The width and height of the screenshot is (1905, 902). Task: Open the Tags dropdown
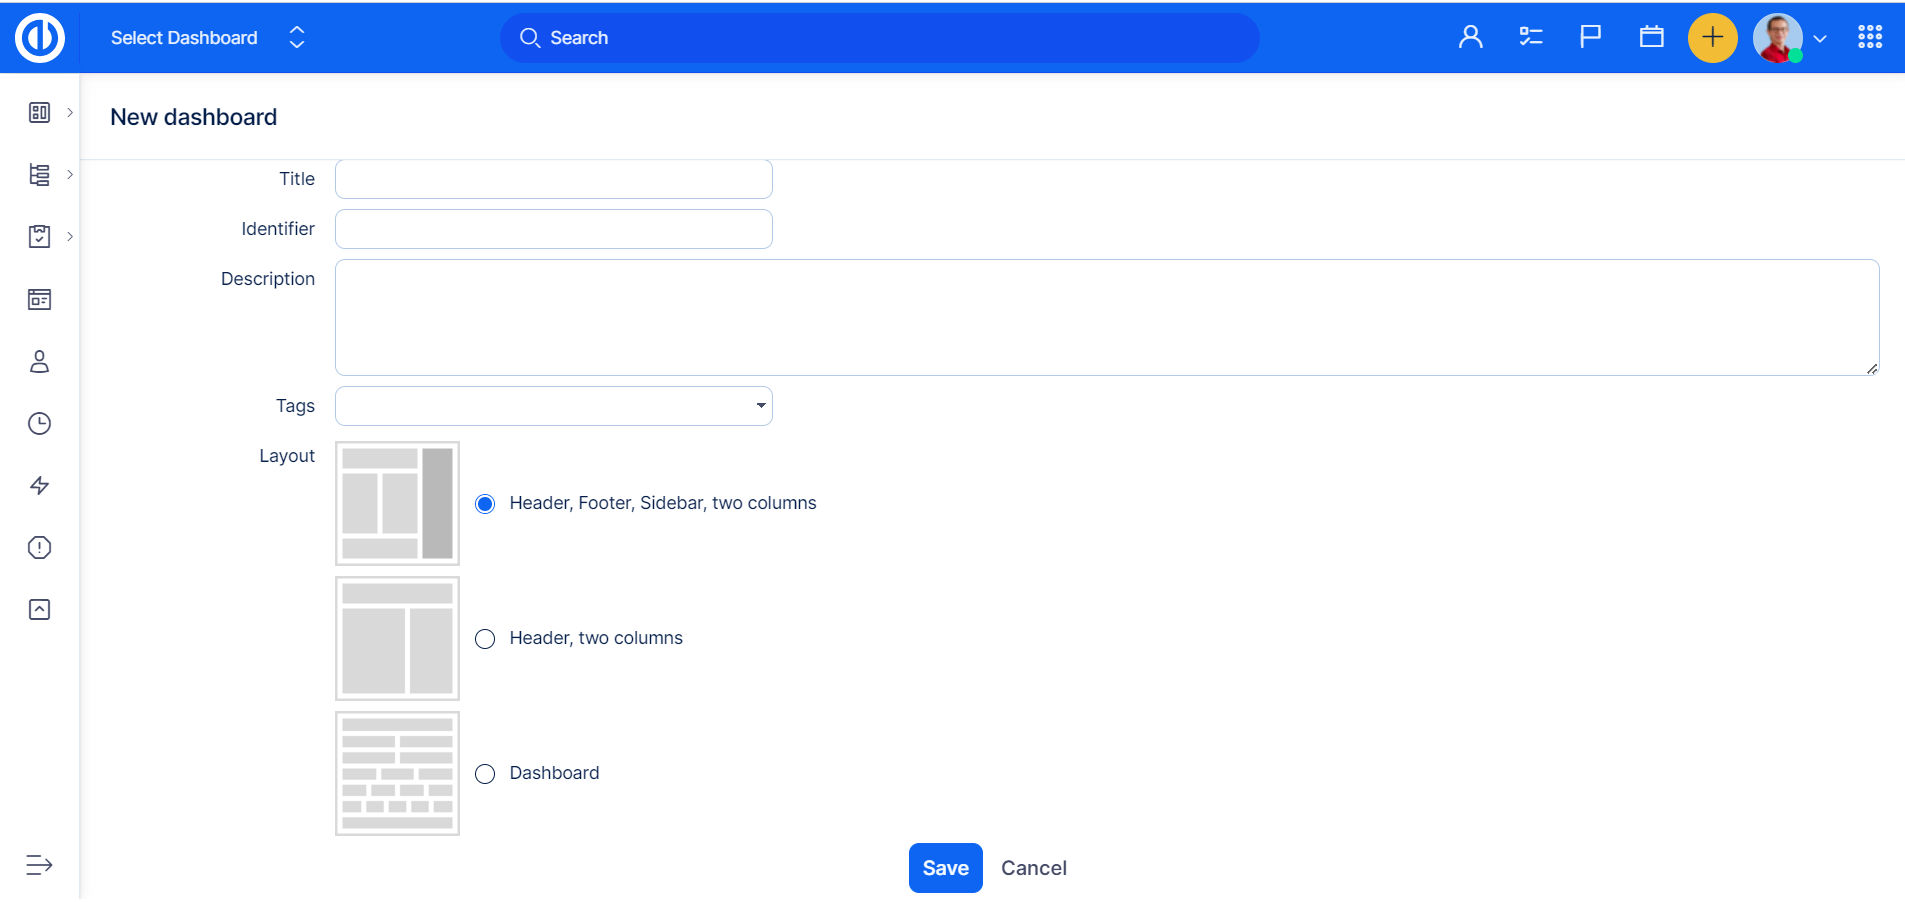(553, 406)
